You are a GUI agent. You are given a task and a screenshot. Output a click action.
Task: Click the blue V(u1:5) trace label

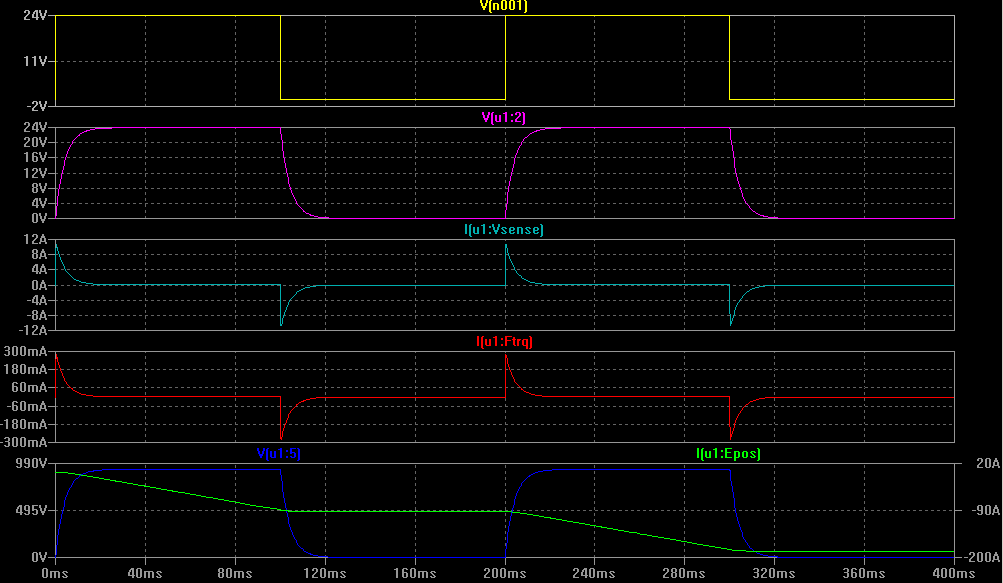point(279,454)
